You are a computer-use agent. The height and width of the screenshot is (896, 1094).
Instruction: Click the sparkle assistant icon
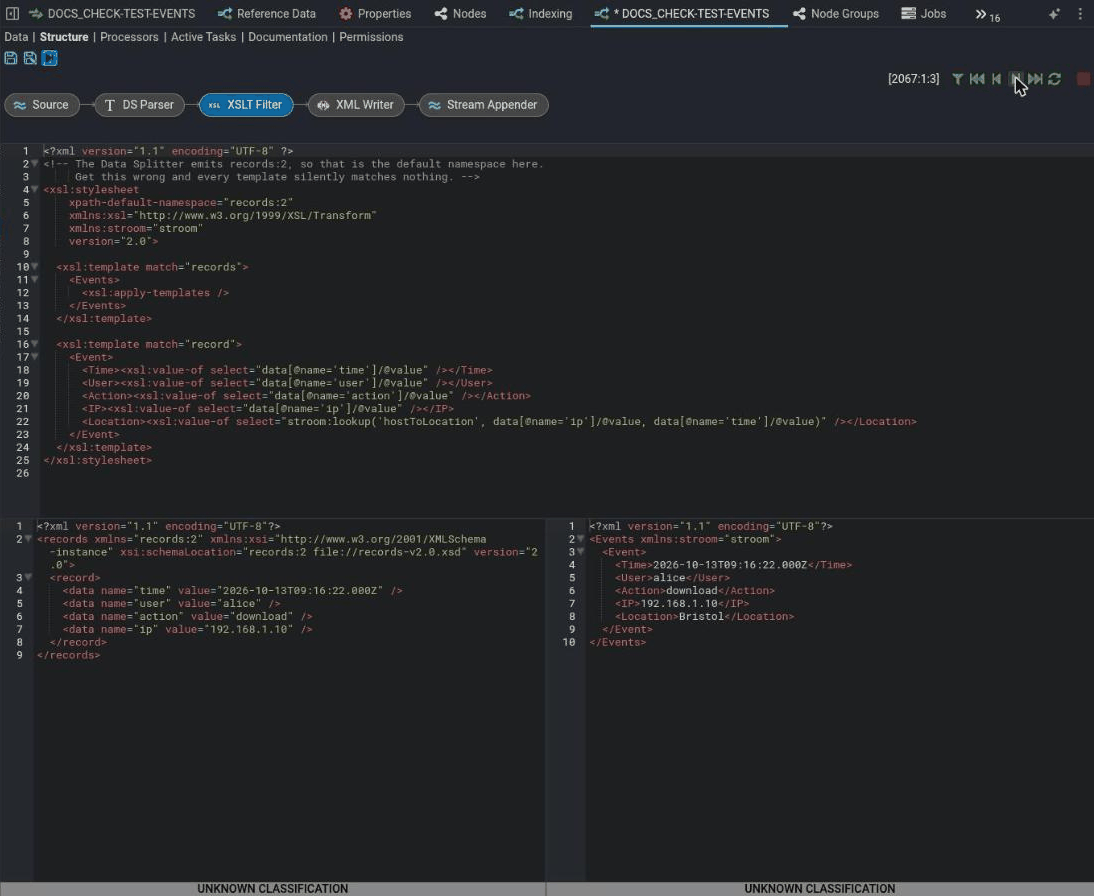[1054, 14]
